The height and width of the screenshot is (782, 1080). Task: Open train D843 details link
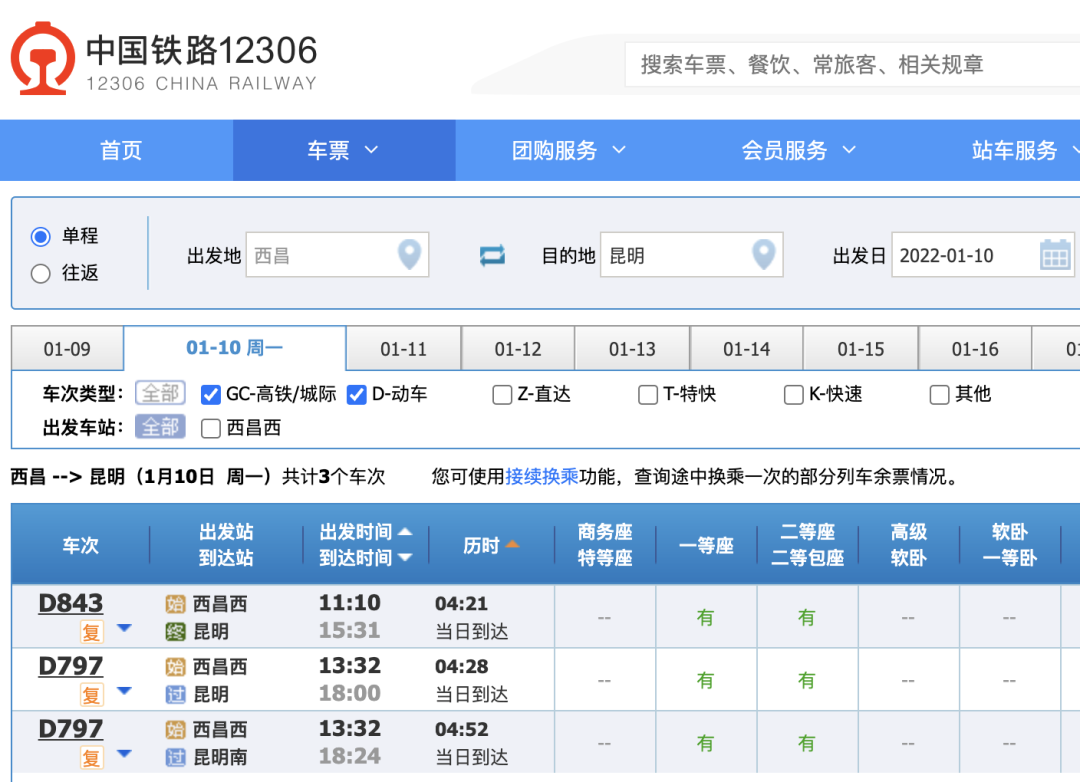70,603
